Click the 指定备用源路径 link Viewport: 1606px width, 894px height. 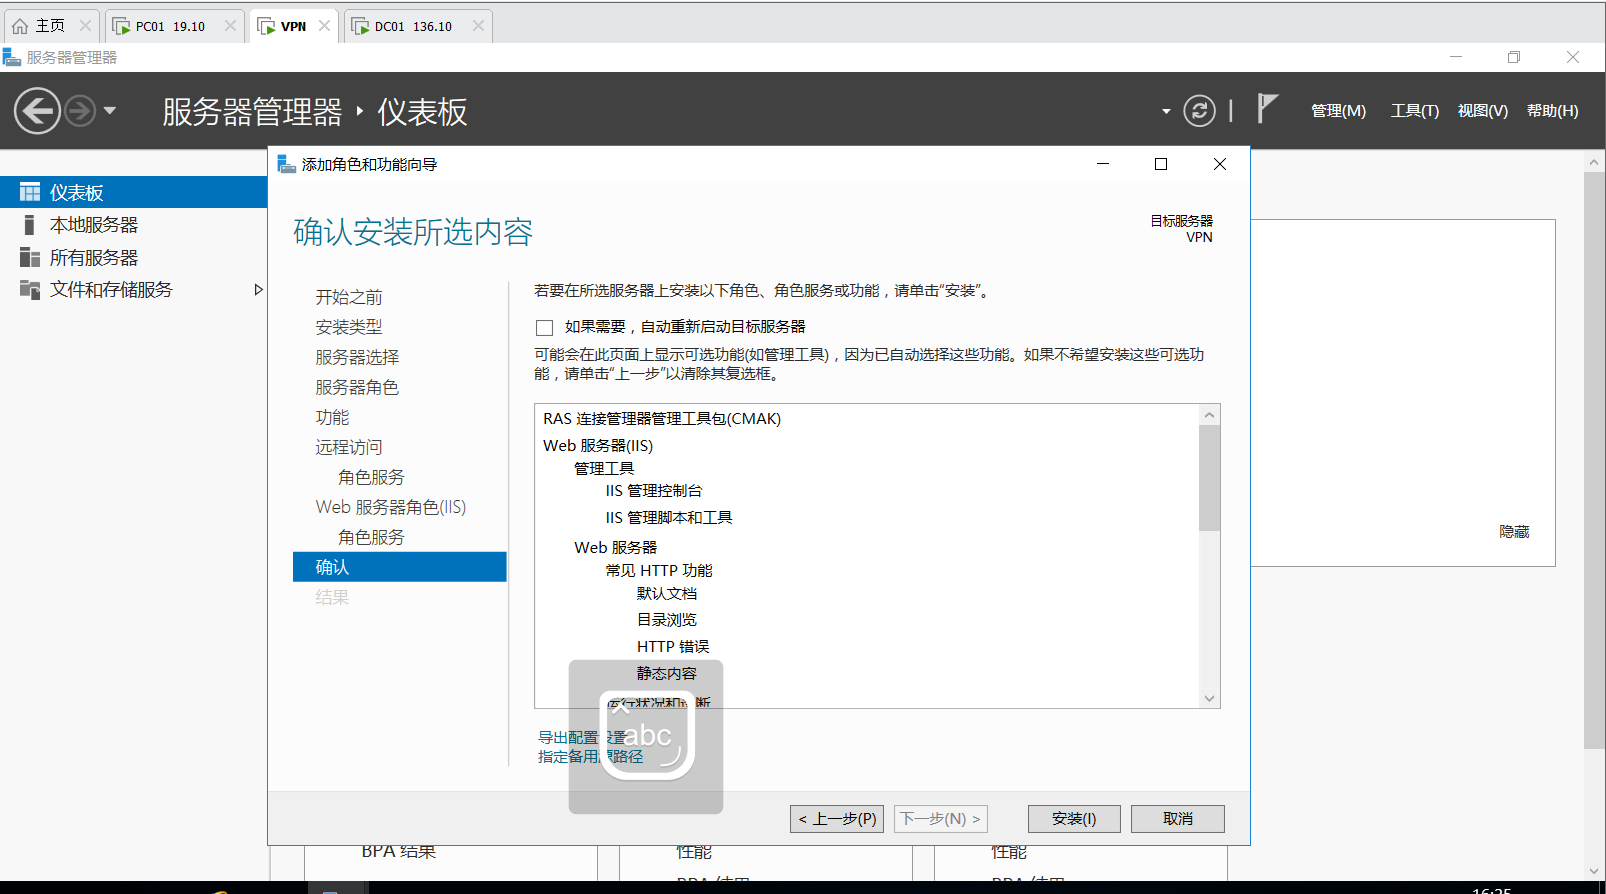point(591,756)
